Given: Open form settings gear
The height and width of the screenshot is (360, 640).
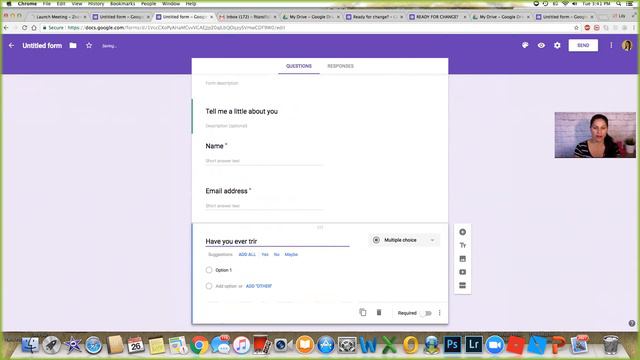Looking at the screenshot, I should pos(557,45).
